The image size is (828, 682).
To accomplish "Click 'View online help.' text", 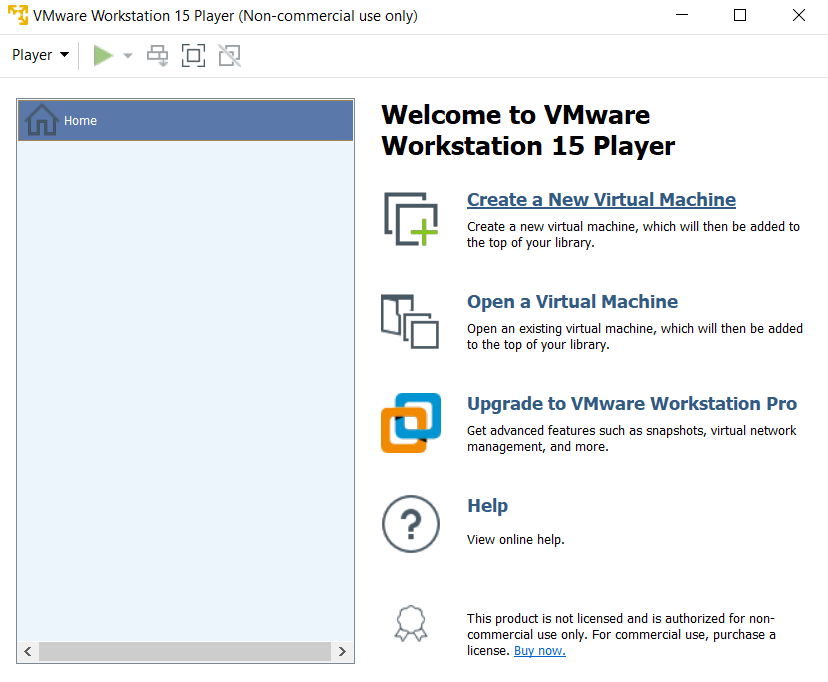I will [515, 539].
